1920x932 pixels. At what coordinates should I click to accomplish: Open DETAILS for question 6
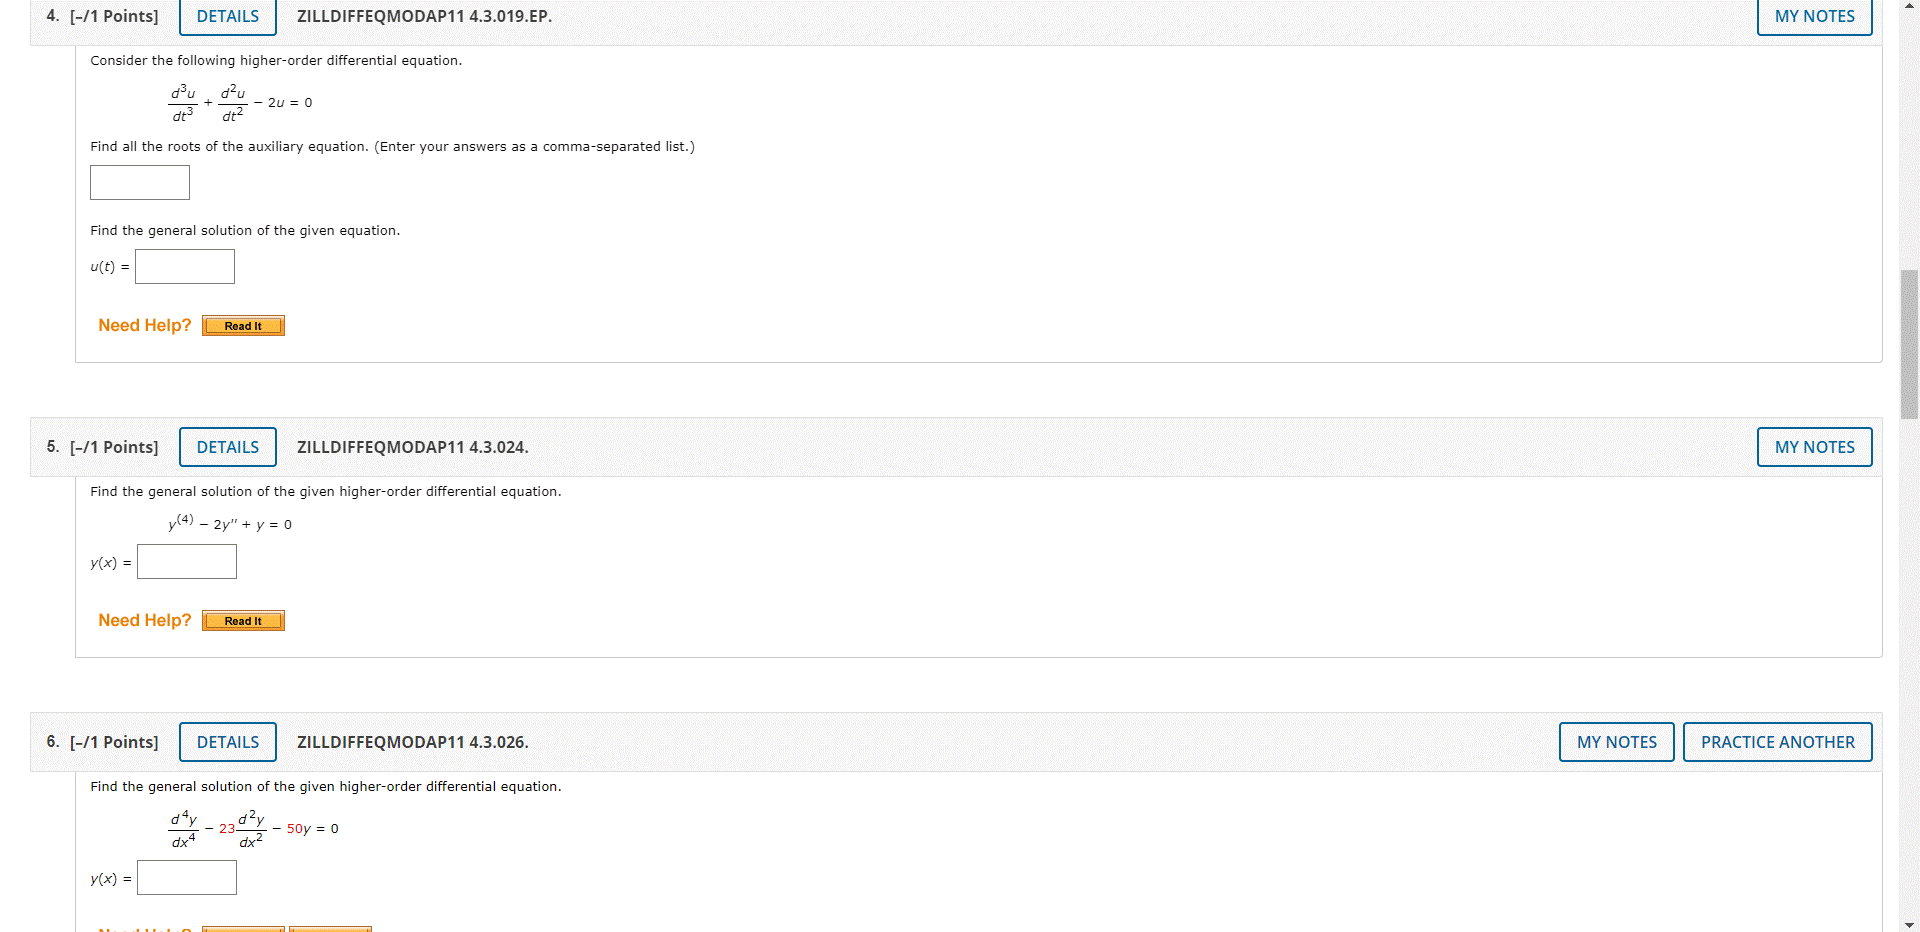pos(228,742)
